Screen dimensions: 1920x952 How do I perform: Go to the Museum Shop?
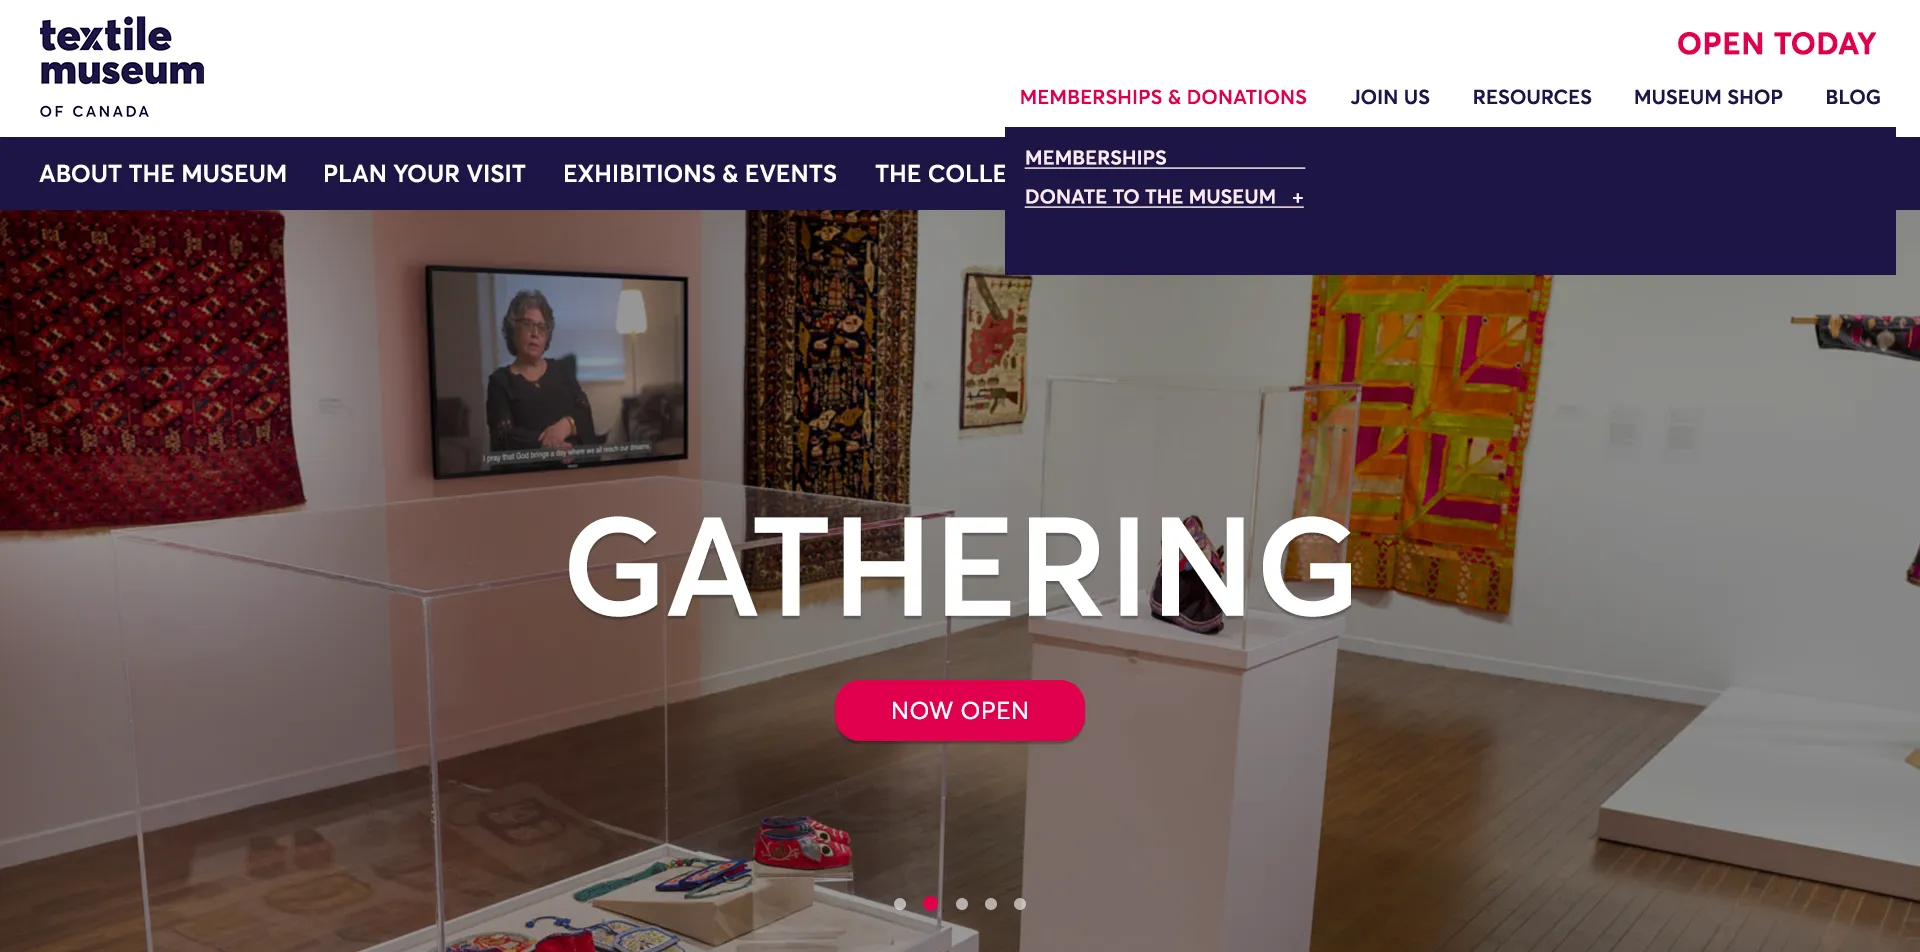coord(1708,97)
